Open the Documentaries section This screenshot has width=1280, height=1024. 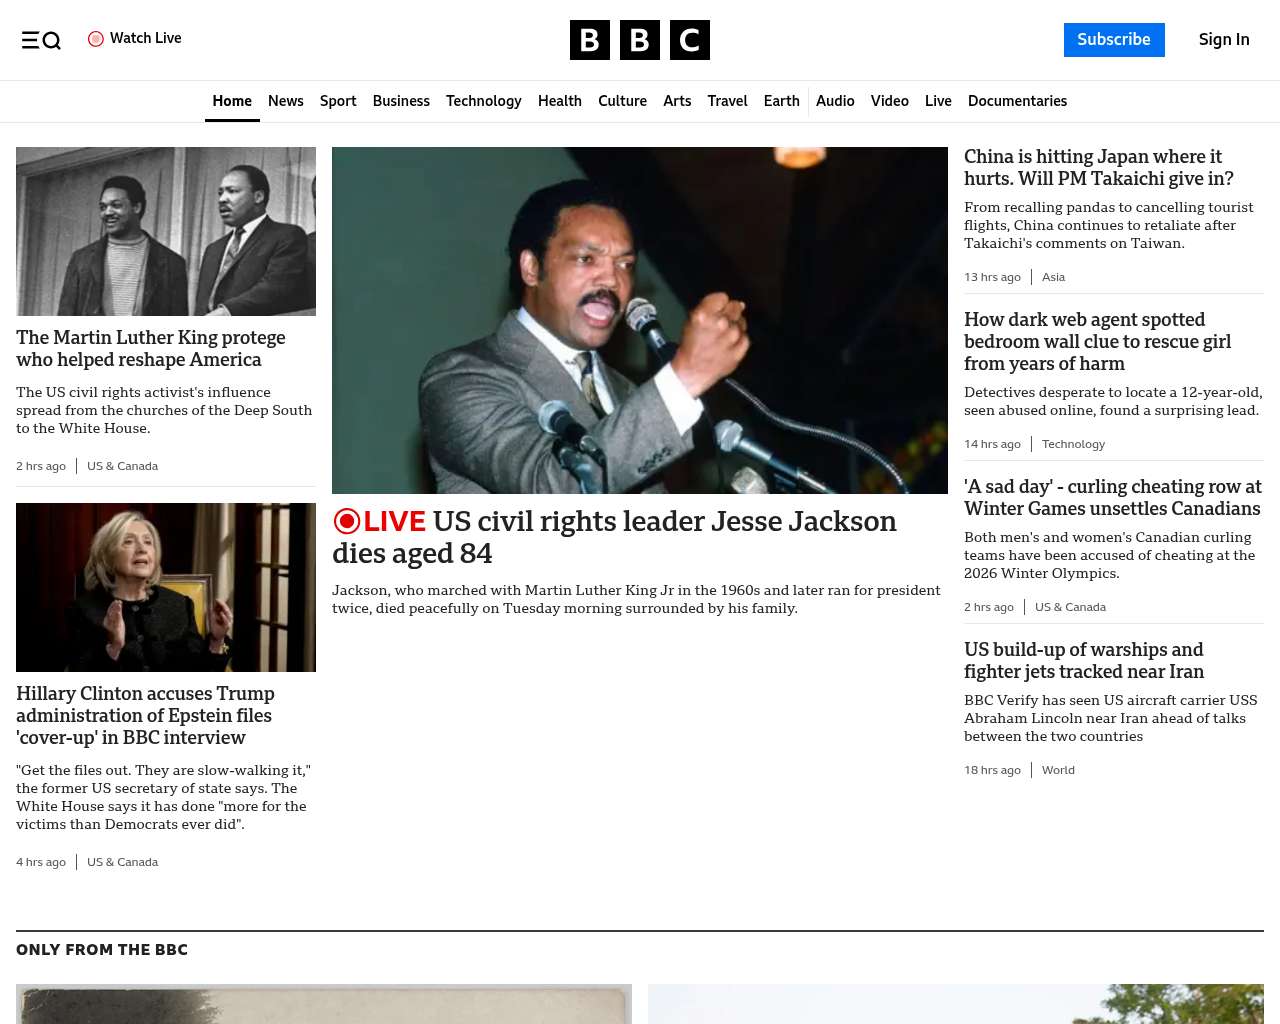pyautogui.click(x=1017, y=101)
